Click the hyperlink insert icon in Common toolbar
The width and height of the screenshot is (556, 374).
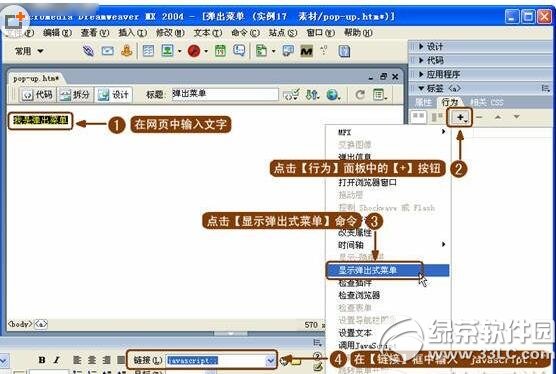click(x=88, y=51)
